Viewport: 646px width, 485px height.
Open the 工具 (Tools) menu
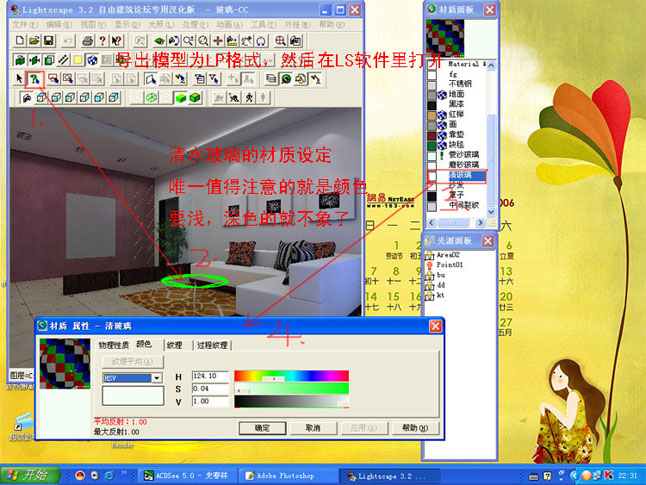pos(263,25)
